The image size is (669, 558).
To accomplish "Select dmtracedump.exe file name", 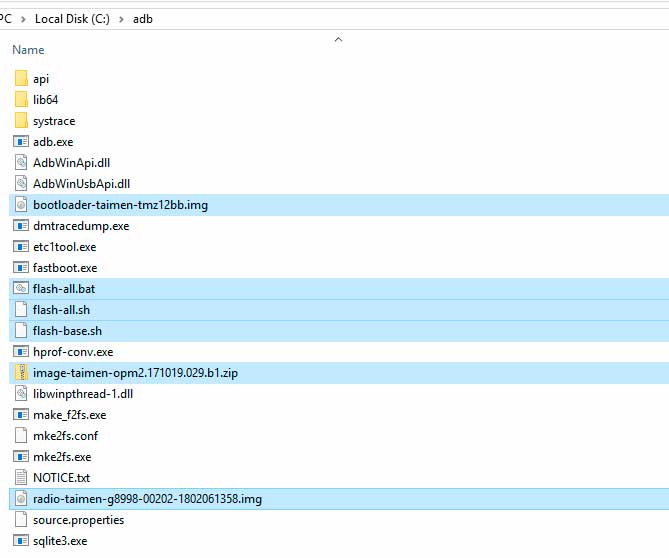I will point(81,226).
